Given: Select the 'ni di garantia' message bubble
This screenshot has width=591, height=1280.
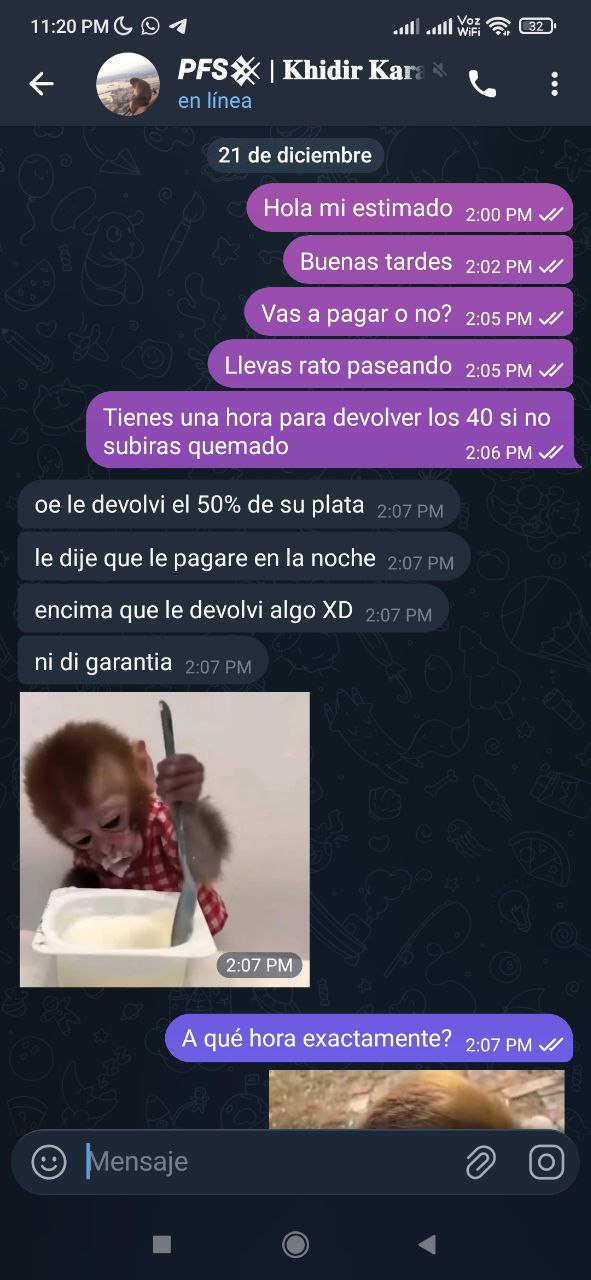Looking at the screenshot, I should pos(143,662).
